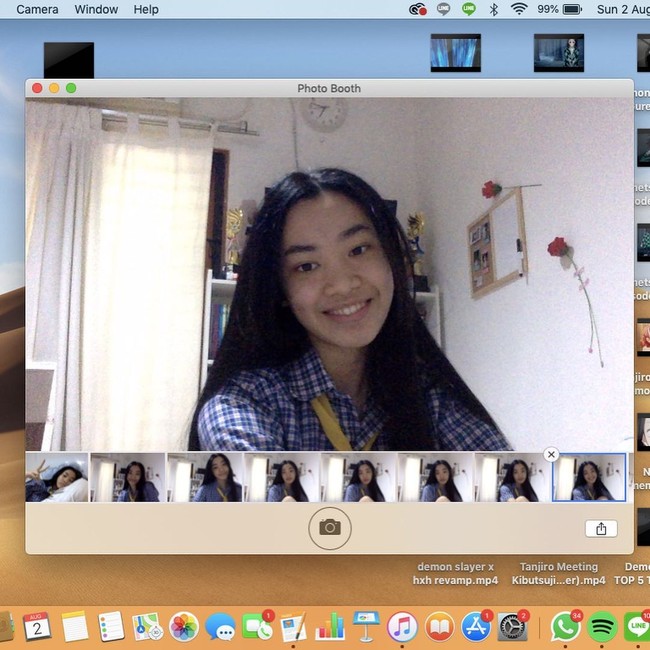650x650 pixels.
Task: Open the share button in Photo Booth
Action: [600, 529]
